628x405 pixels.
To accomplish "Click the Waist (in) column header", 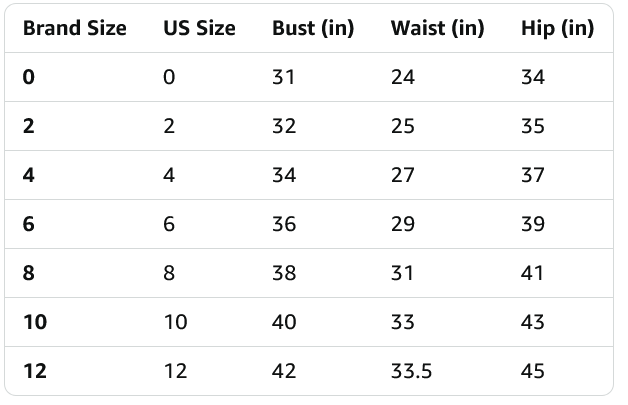I will click(x=437, y=28).
